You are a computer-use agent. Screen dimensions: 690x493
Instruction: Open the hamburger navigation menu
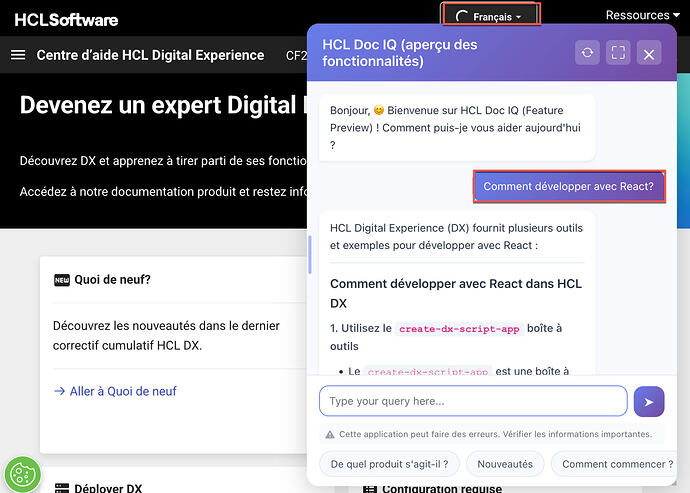pyautogui.click(x=18, y=55)
